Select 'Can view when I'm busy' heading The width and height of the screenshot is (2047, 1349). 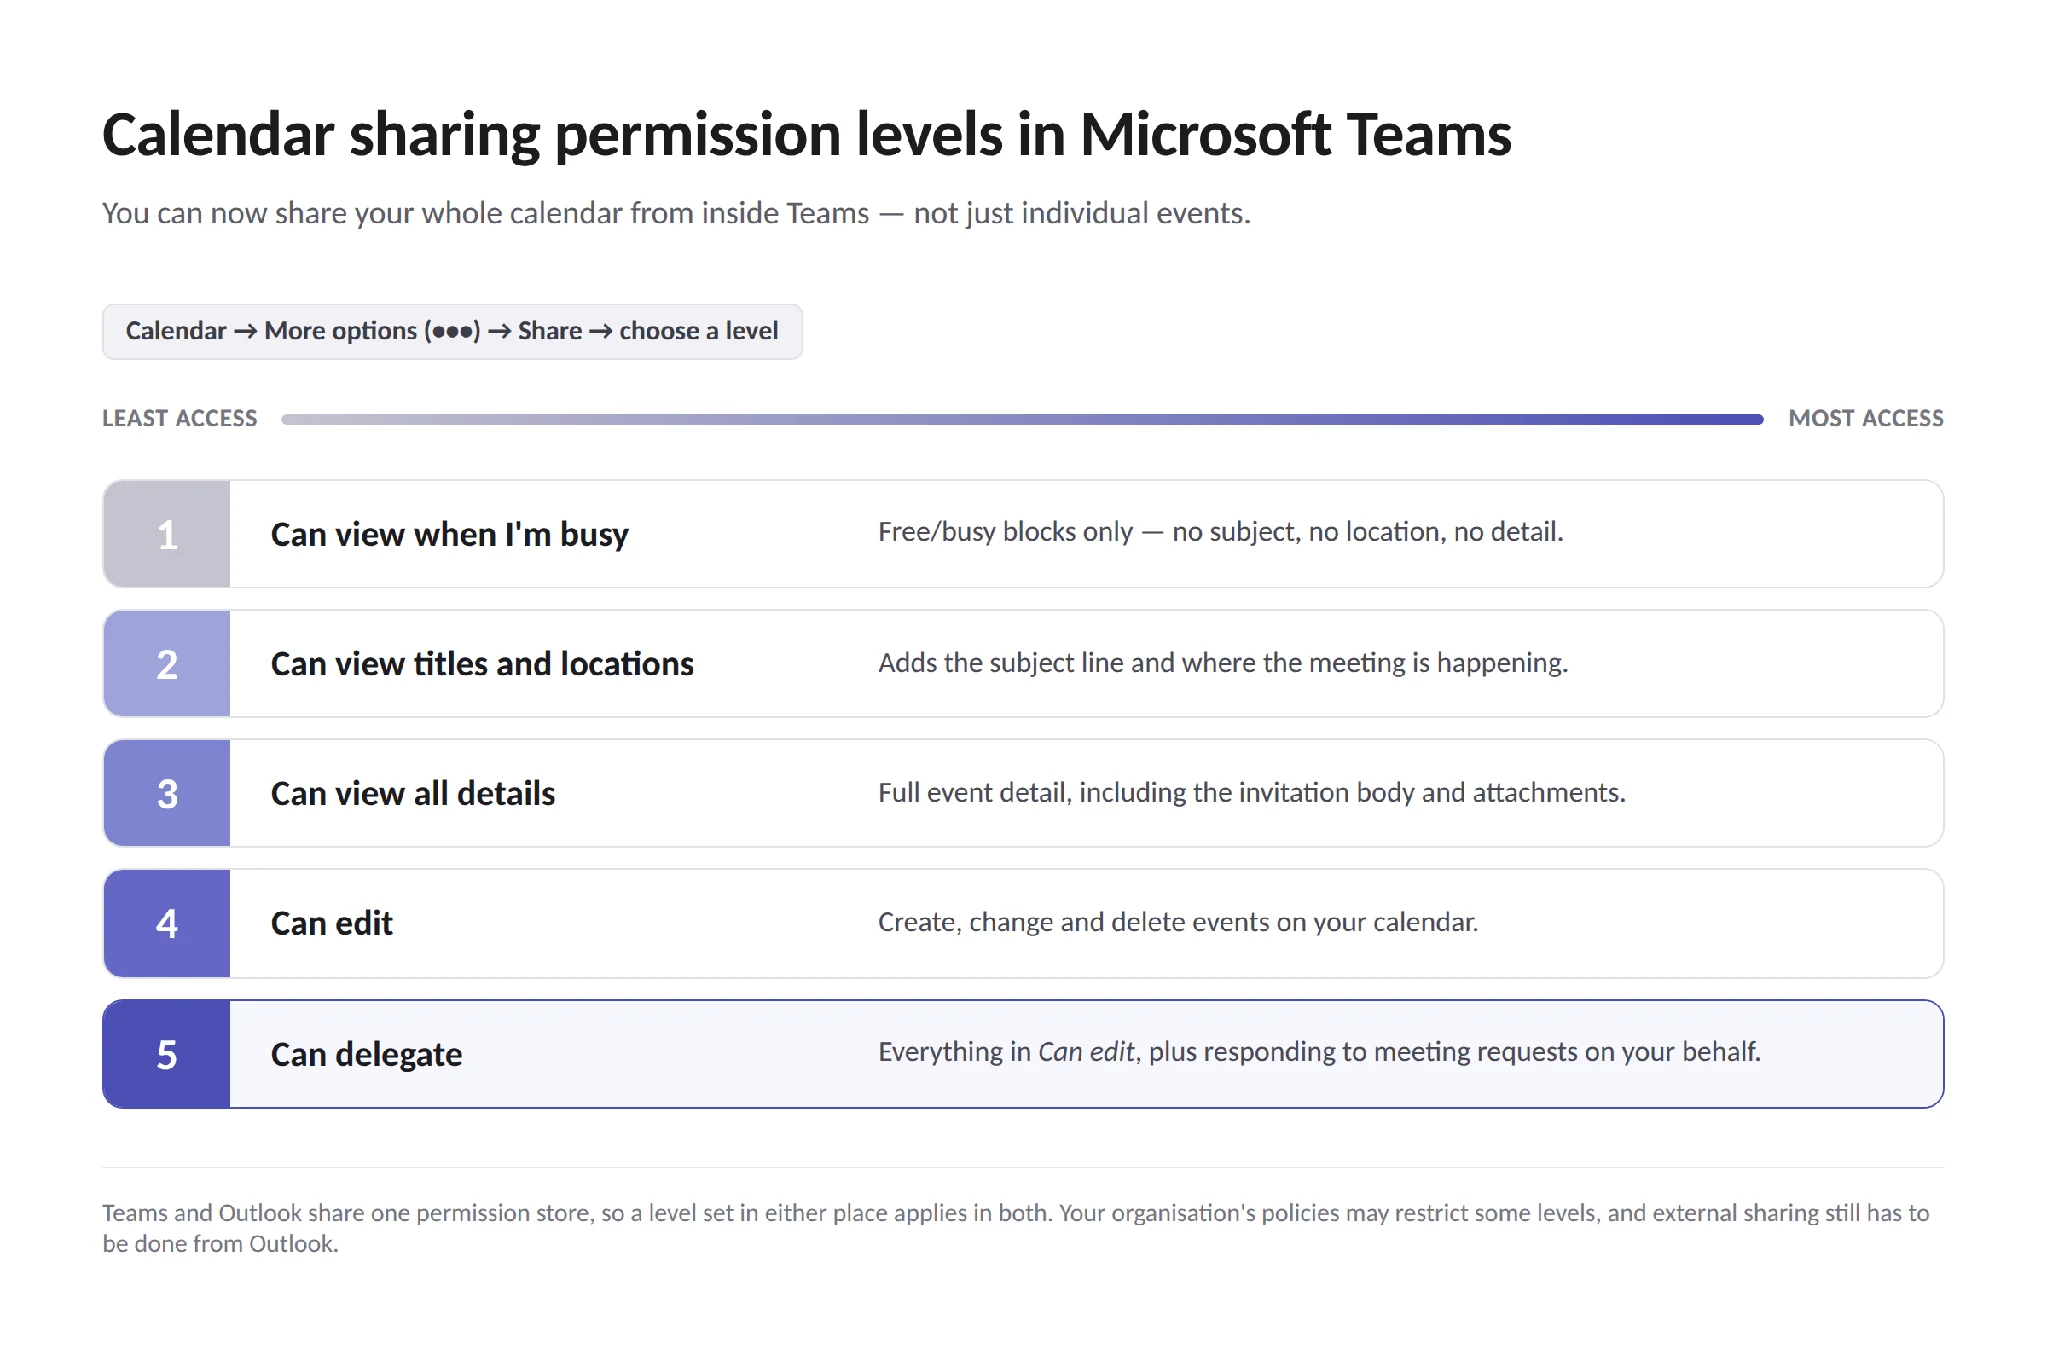[x=450, y=535]
